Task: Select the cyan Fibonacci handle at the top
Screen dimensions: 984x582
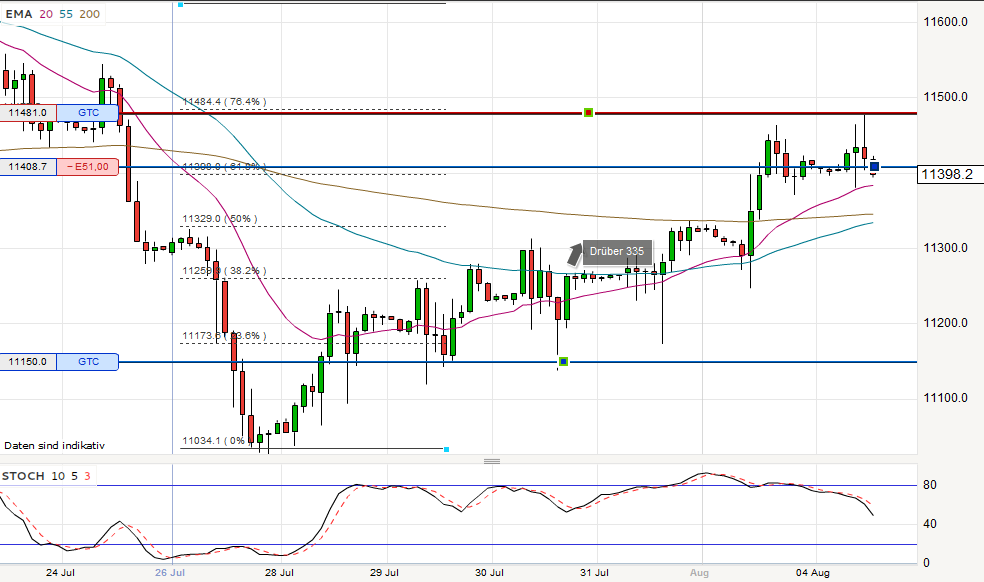Action: [179, 4]
